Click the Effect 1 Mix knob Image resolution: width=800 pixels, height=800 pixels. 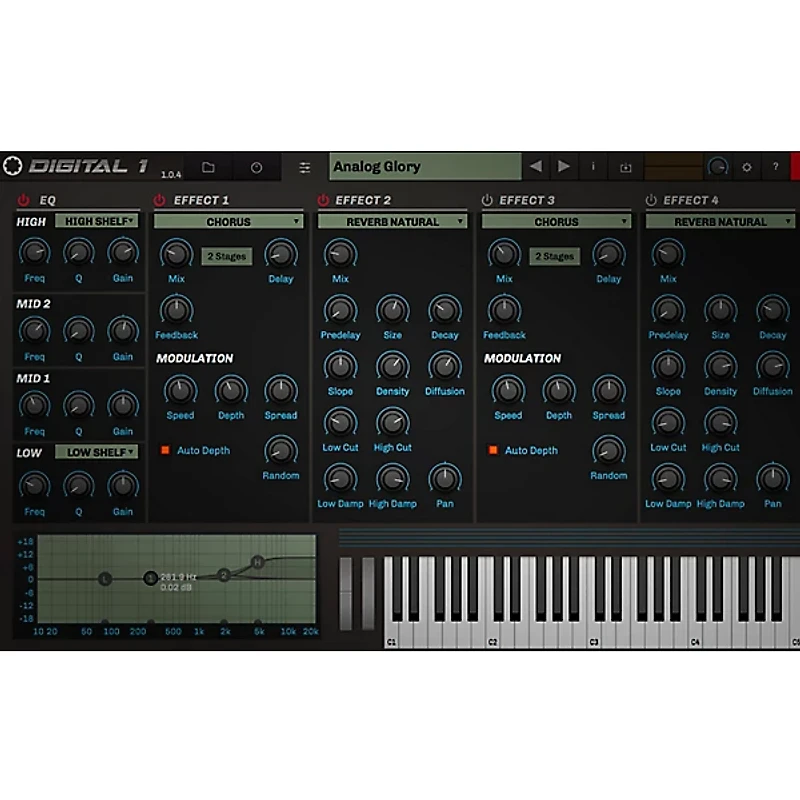click(177, 254)
